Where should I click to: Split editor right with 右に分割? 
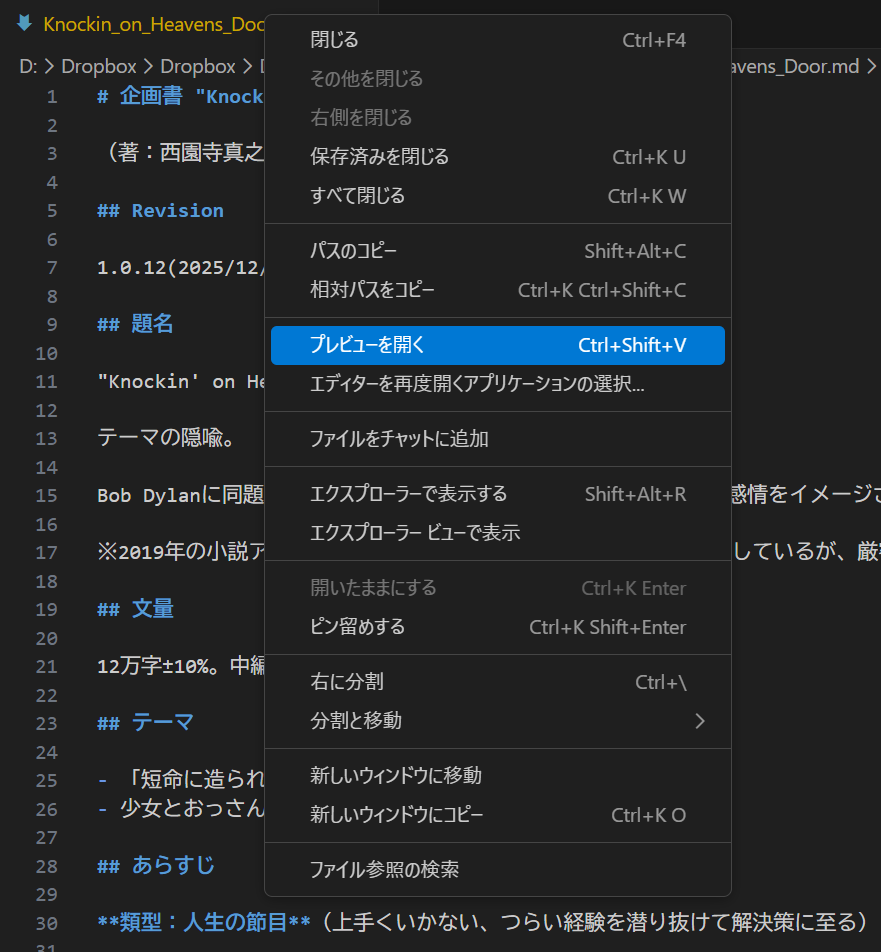point(347,682)
